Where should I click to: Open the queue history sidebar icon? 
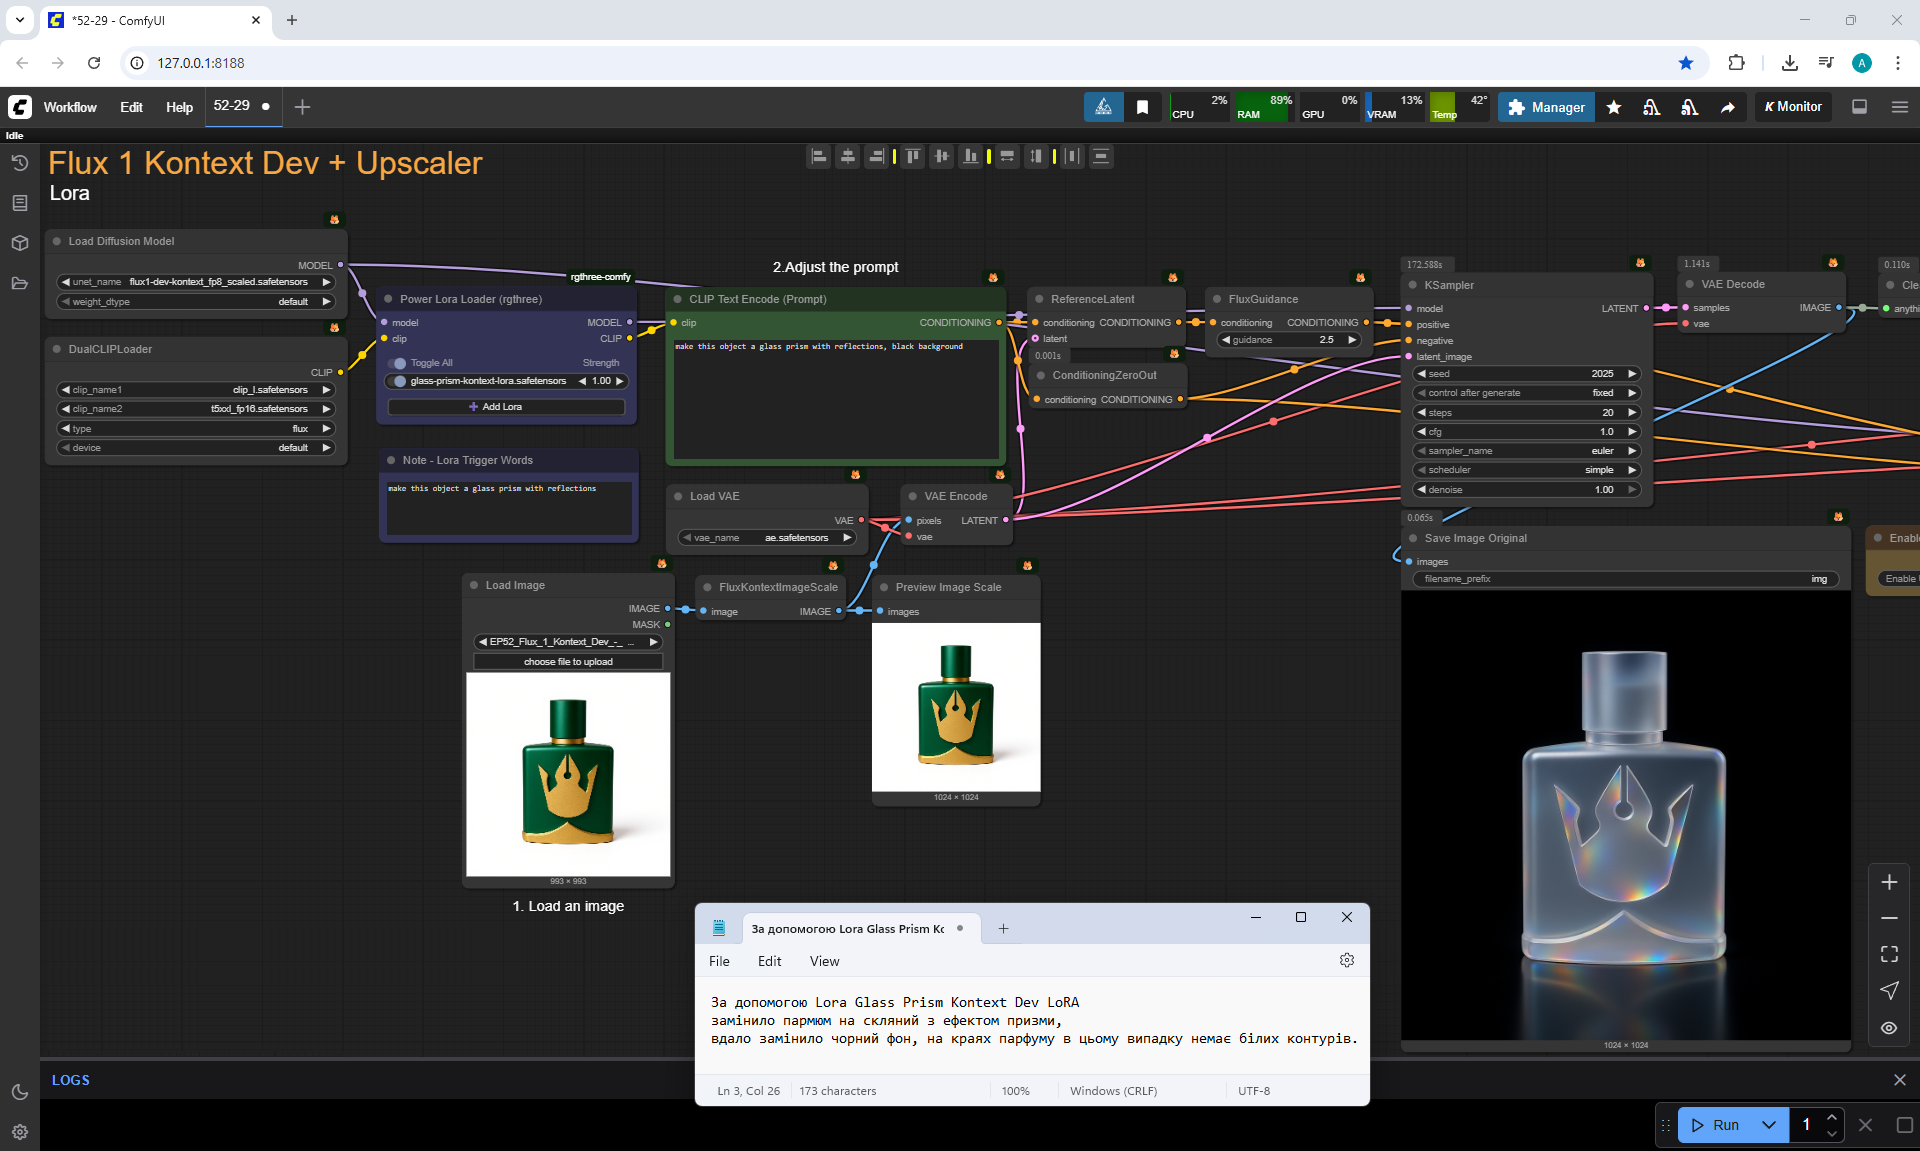(19, 162)
